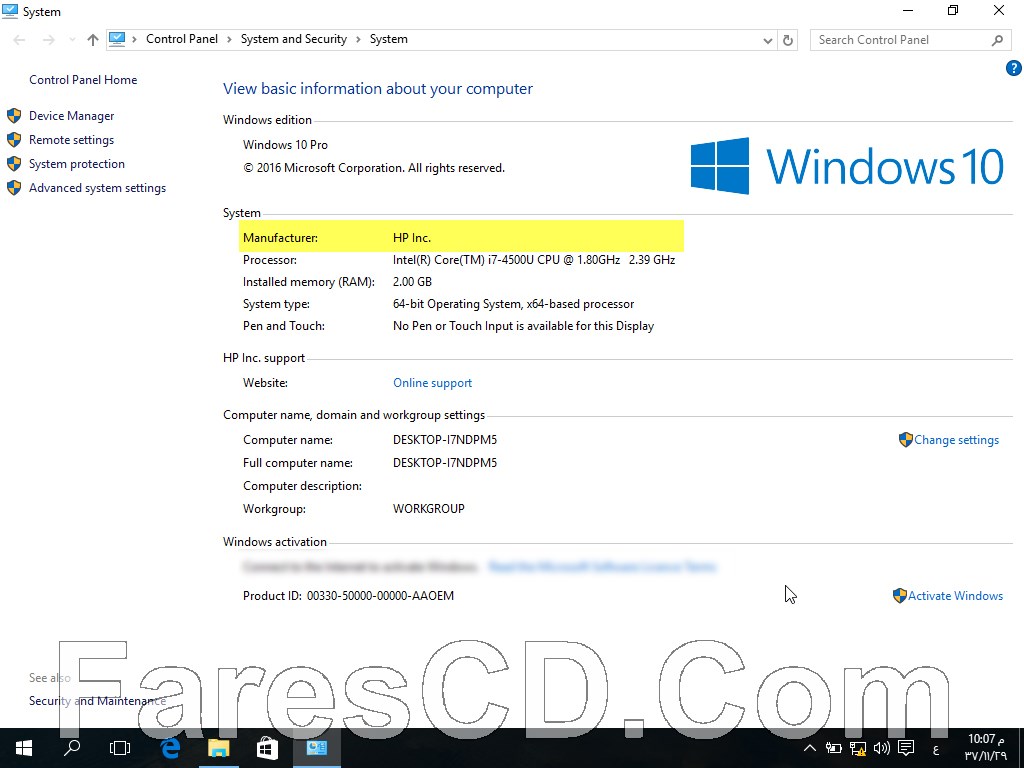The image size is (1024, 768).
Task: Click Change settings for computer name
Action: click(x=956, y=440)
